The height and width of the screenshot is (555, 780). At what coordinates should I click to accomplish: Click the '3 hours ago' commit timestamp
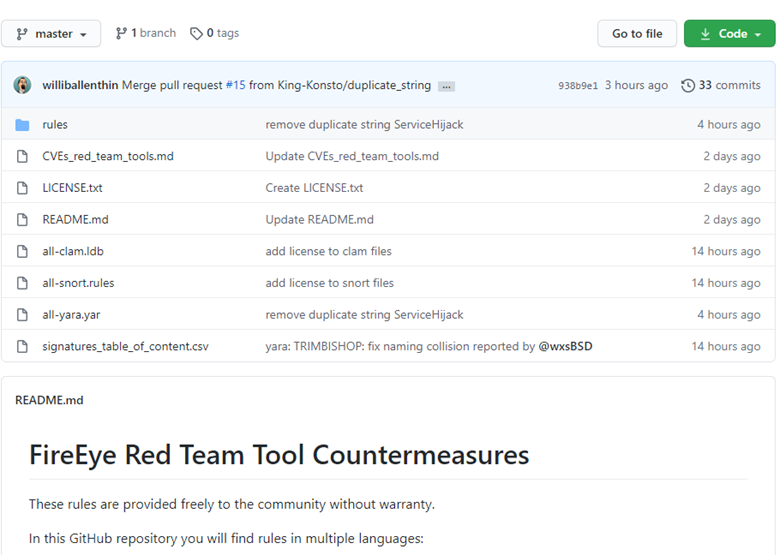click(x=636, y=85)
